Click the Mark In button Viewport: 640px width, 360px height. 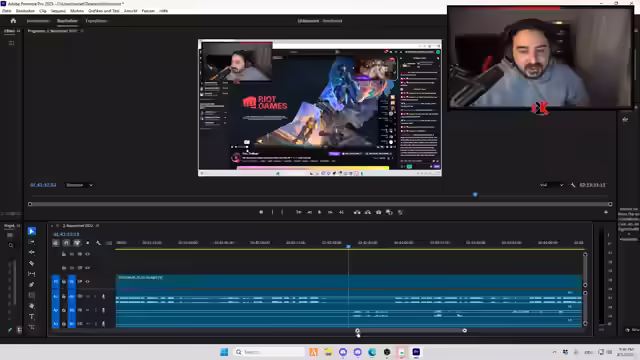click(x=272, y=212)
